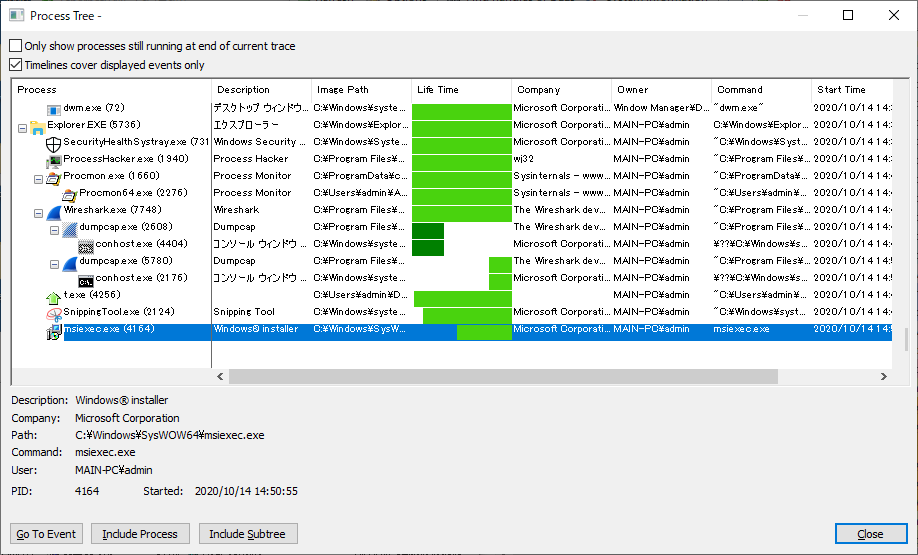Click the 'Process Hacker' description cell
918x555 pixels.
(251, 159)
